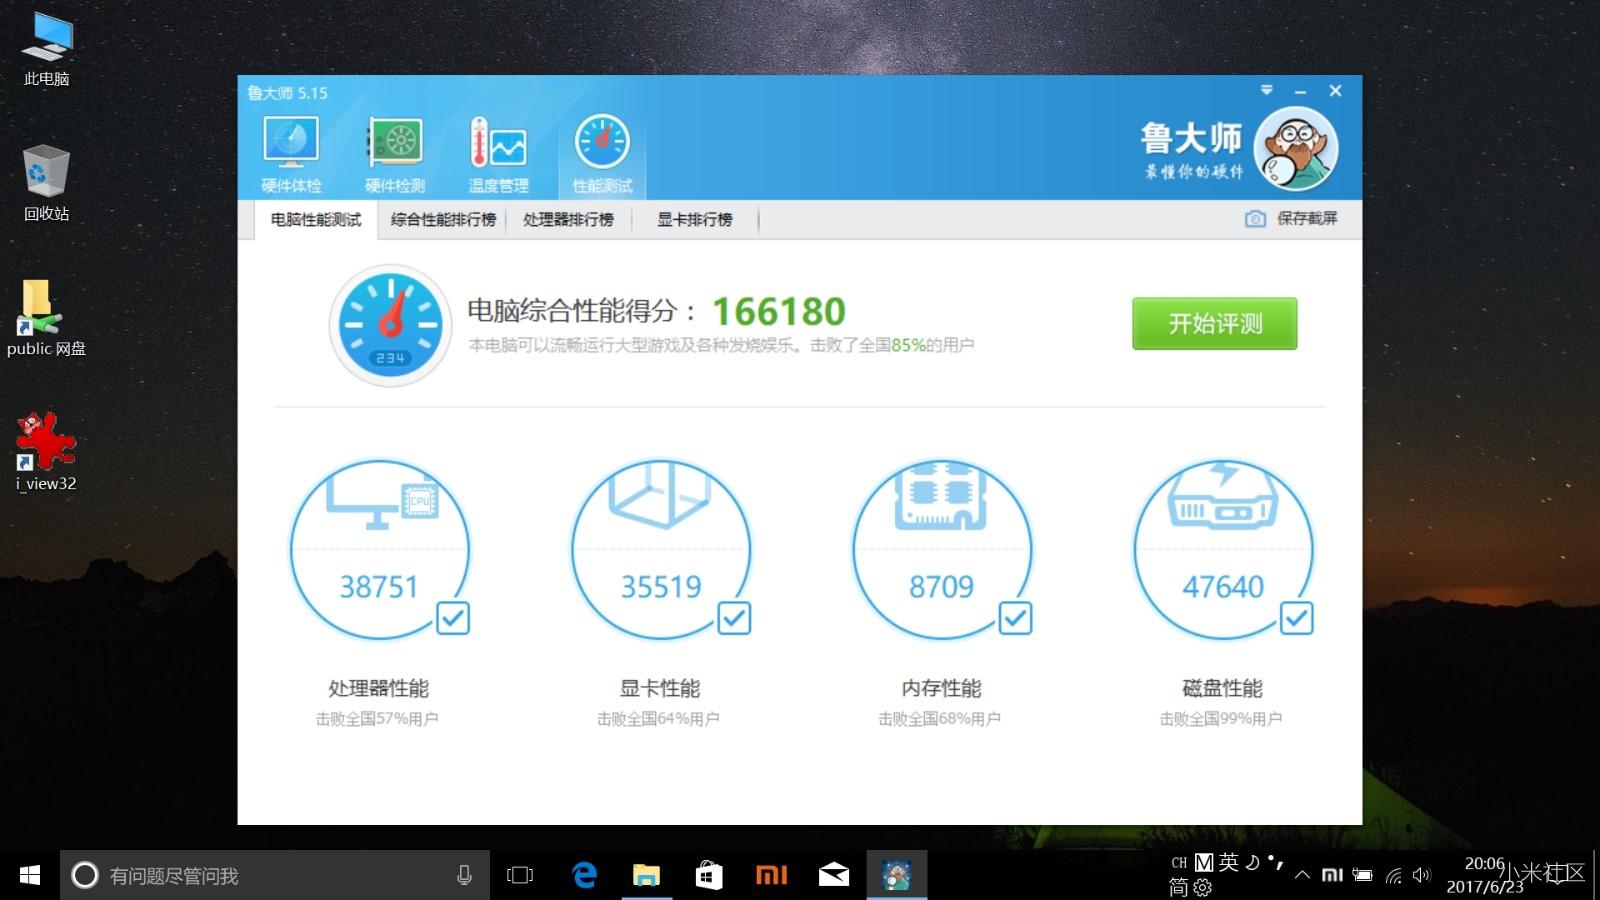This screenshot has width=1600, height=900.
Task: Open File Explorer from taskbar
Action: (x=646, y=875)
